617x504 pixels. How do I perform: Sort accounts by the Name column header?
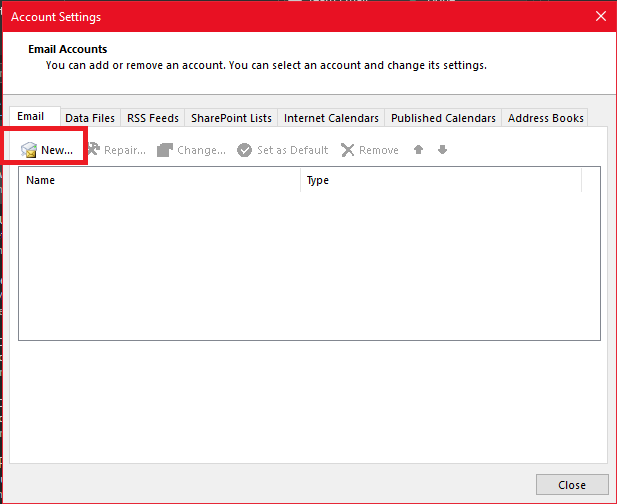pyautogui.click(x=160, y=180)
